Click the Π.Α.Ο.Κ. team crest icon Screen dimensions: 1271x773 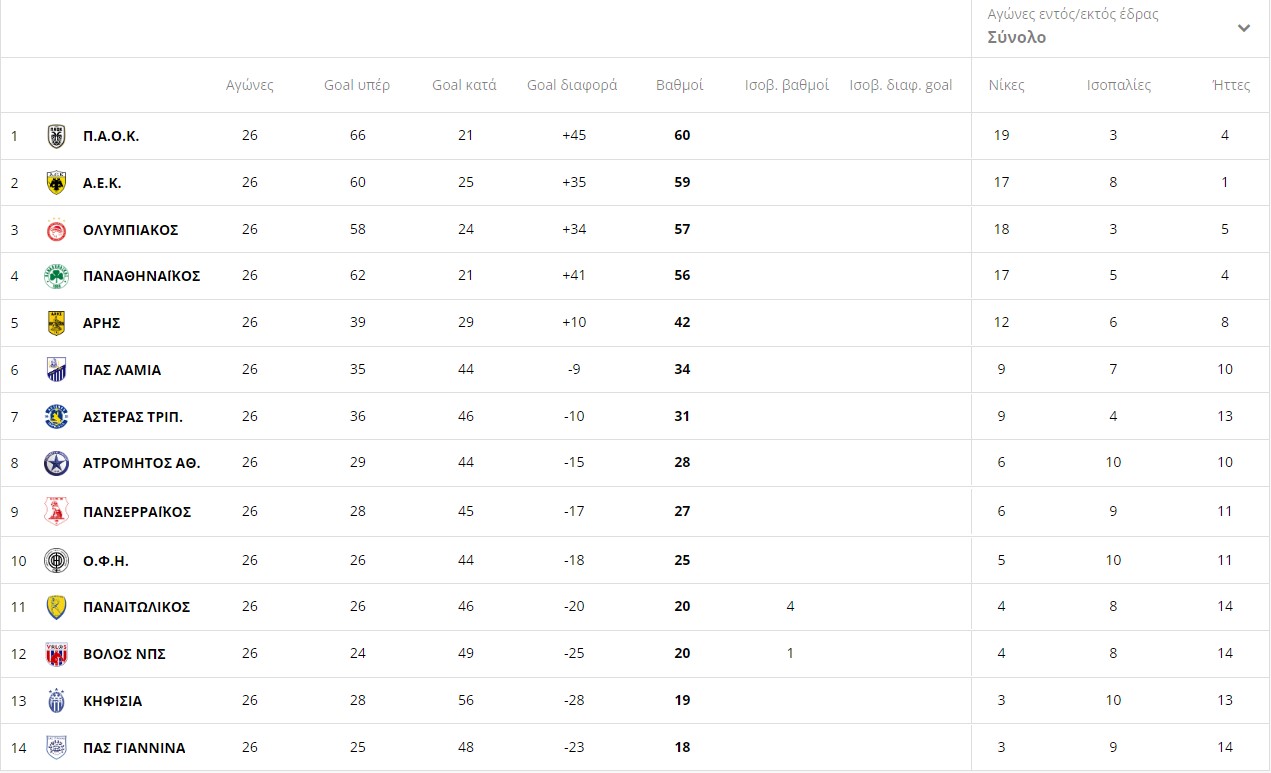coord(57,136)
